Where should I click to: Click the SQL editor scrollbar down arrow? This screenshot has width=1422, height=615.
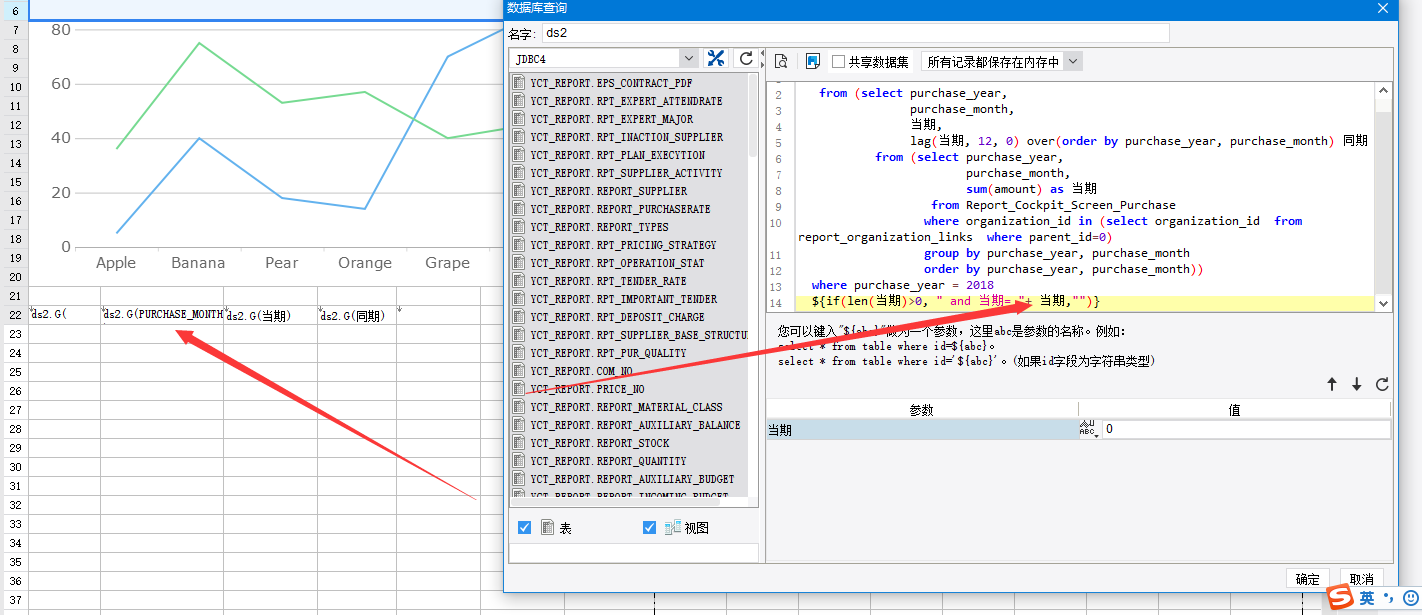[1383, 303]
